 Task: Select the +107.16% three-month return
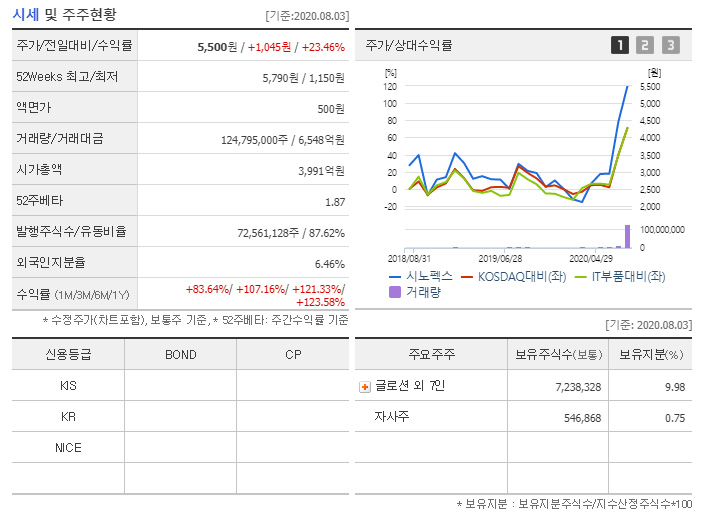(261, 289)
